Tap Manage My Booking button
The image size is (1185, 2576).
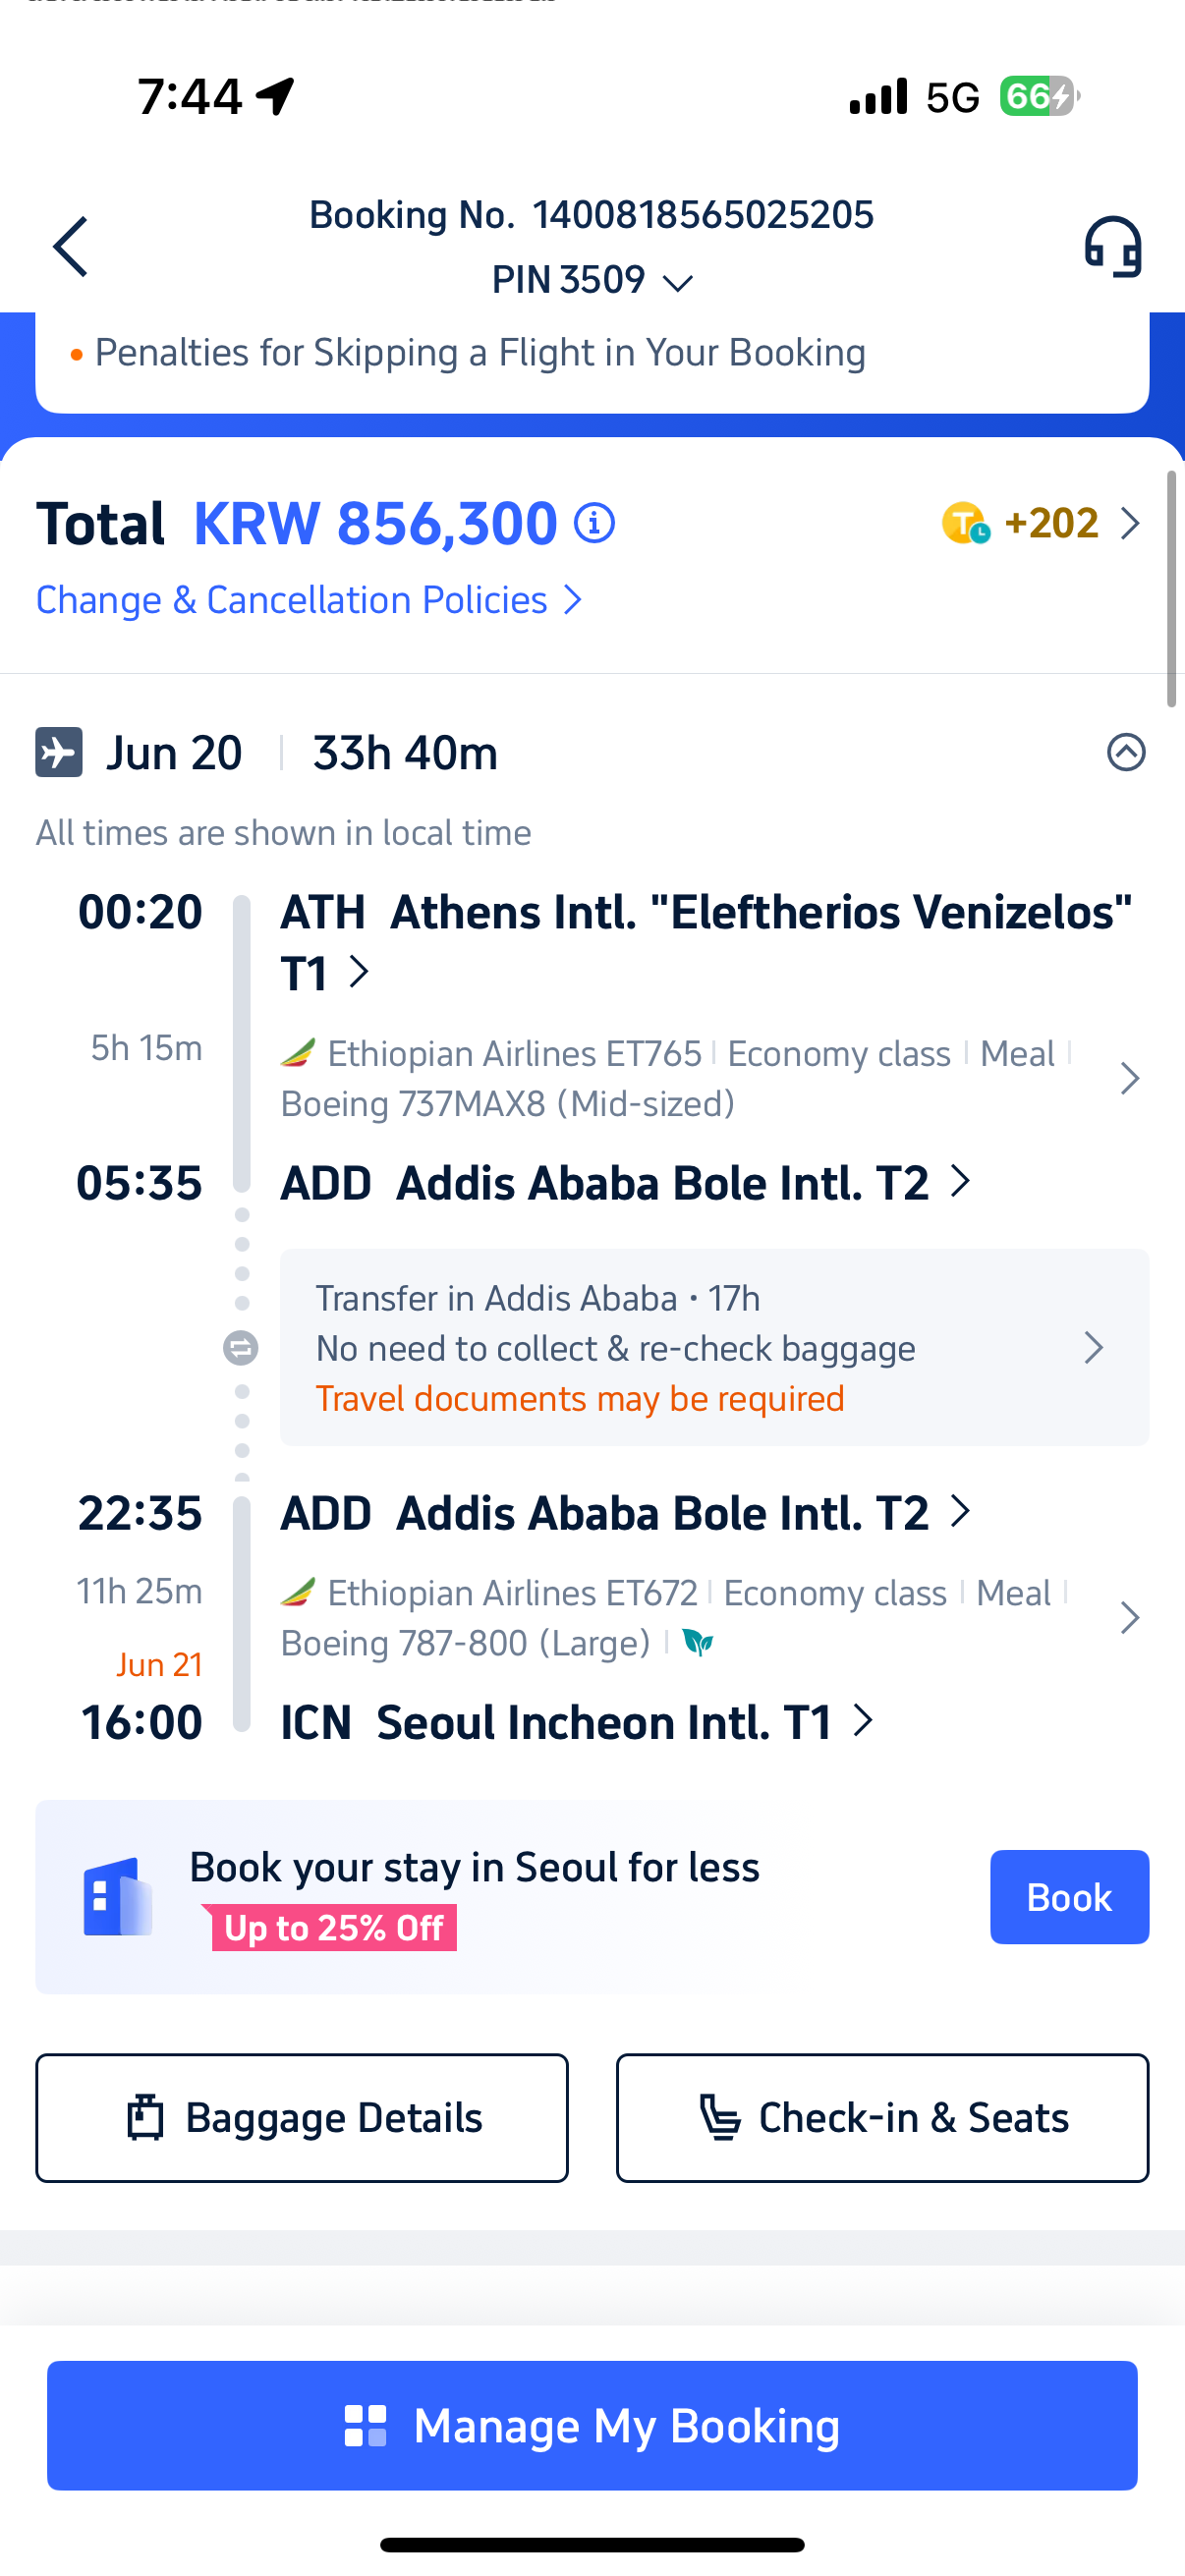tap(592, 2425)
